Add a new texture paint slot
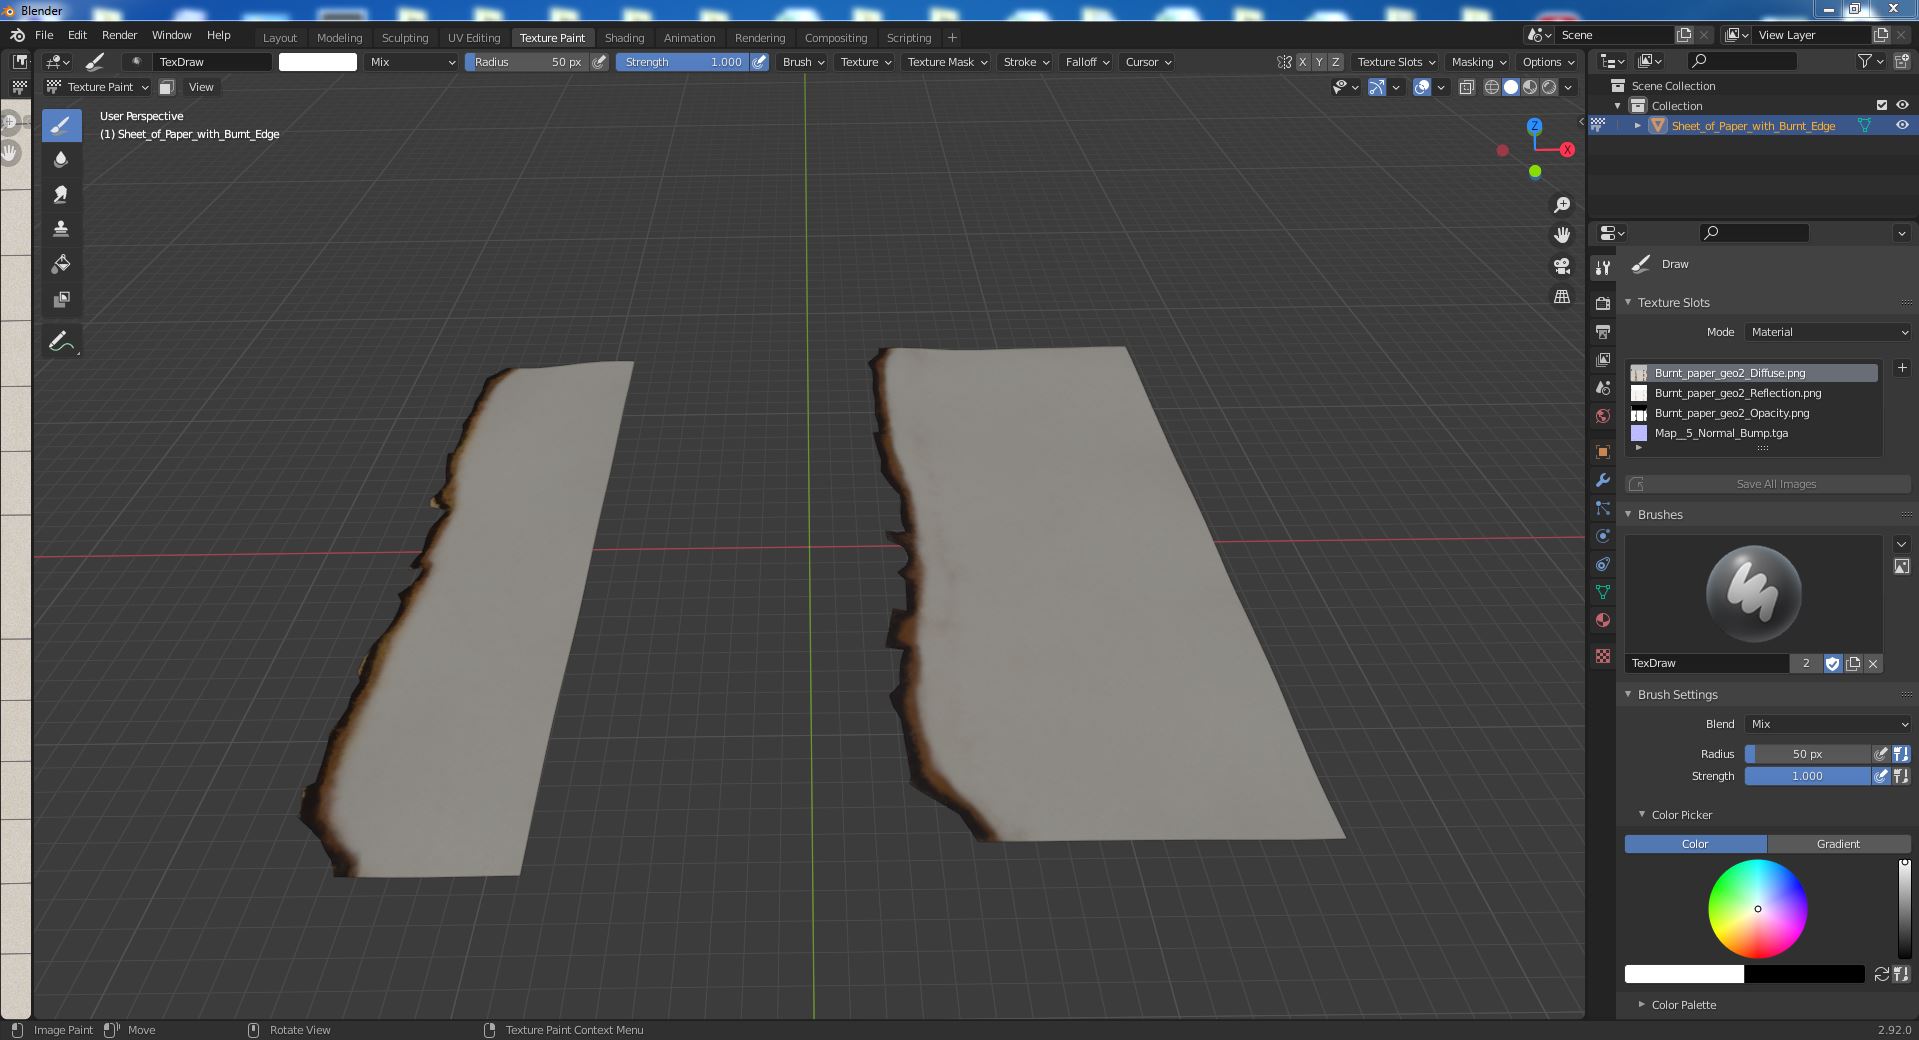The height and width of the screenshot is (1040, 1919). point(1902,368)
